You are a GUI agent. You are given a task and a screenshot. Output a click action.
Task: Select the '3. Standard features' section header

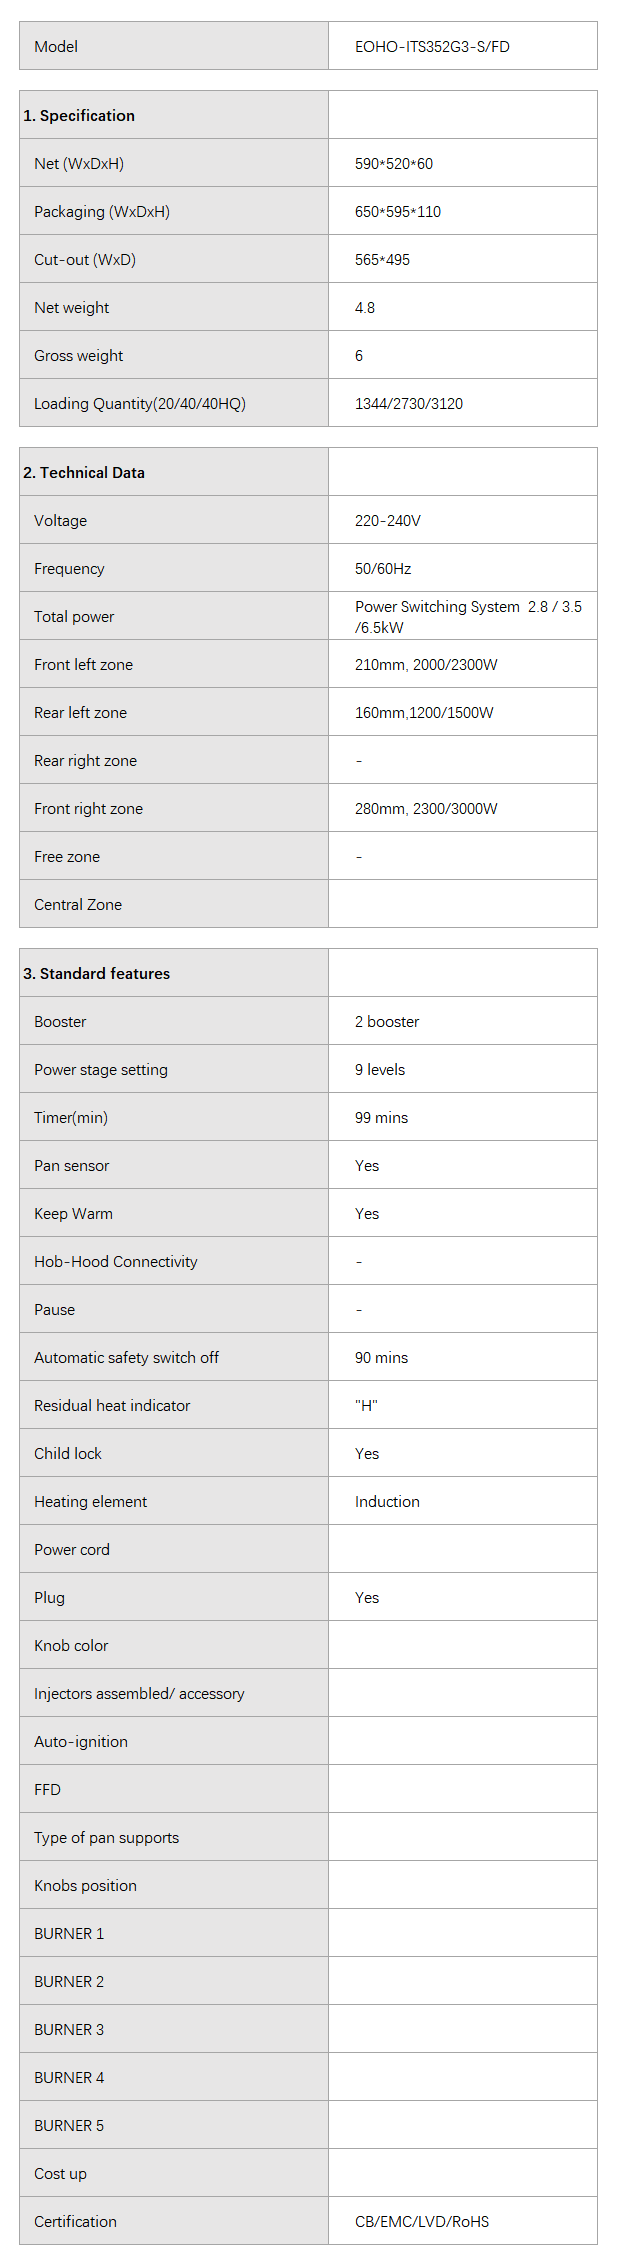97,974
